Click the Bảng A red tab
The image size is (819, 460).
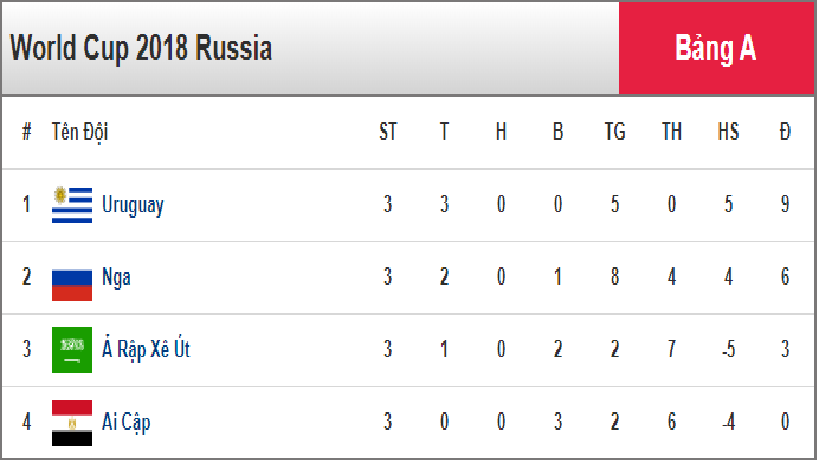716,48
